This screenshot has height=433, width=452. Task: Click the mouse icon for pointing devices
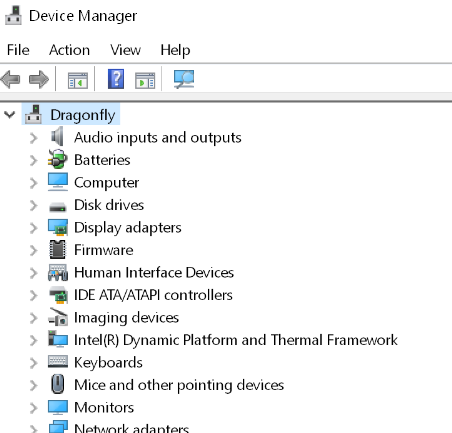58,384
